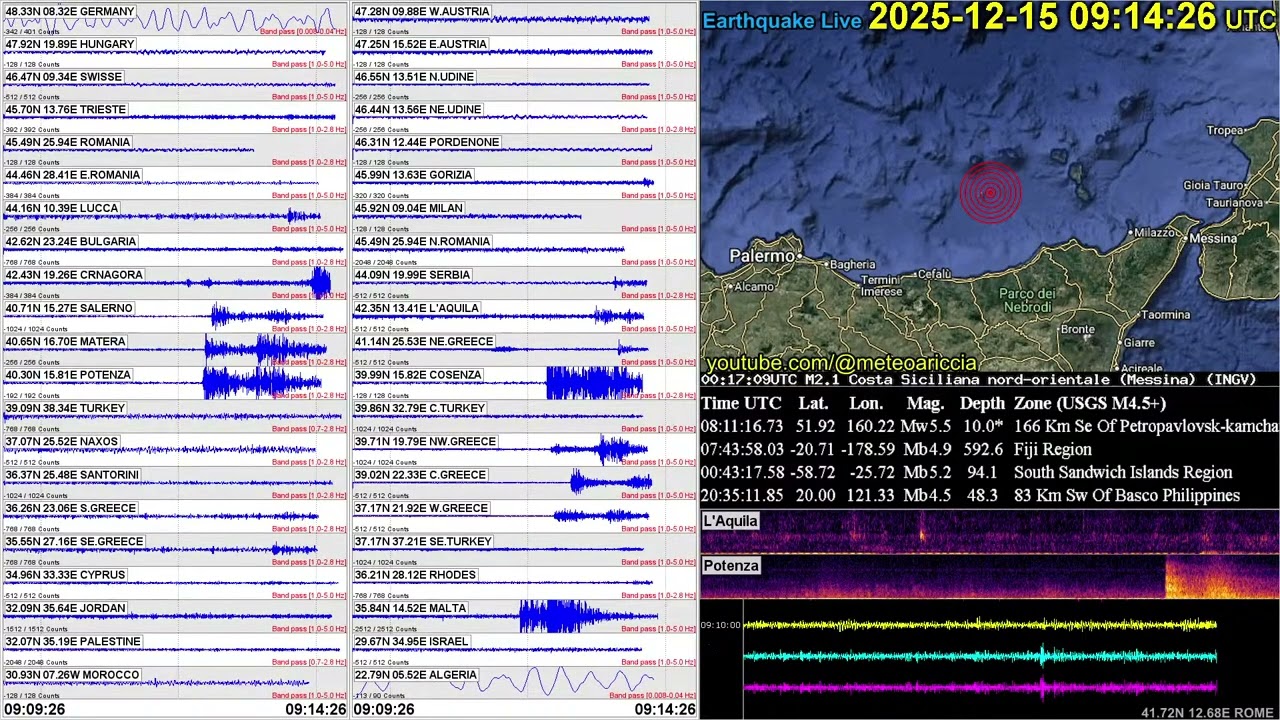The height and width of the screenshot is (720, 1280).
Task: Select the CRNAGORA station label
Action: click(x=74, y=275)
